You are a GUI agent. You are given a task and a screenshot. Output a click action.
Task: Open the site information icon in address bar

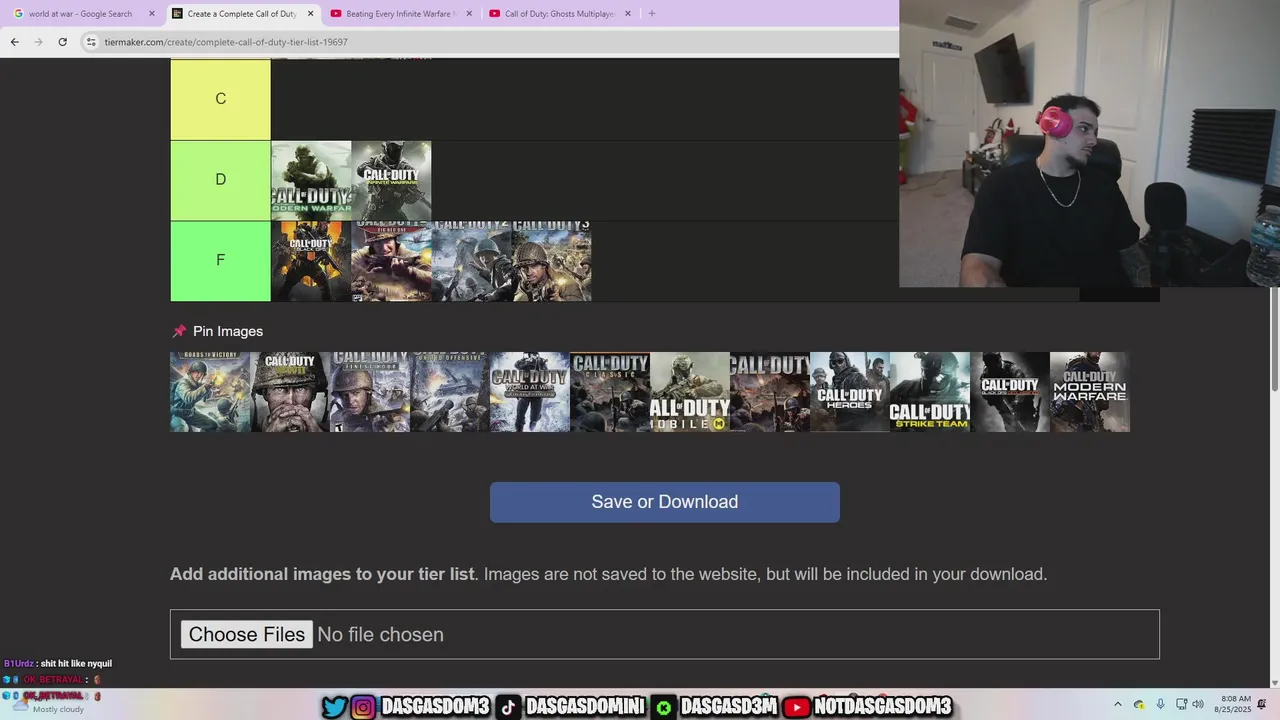(x=91, y=42)
